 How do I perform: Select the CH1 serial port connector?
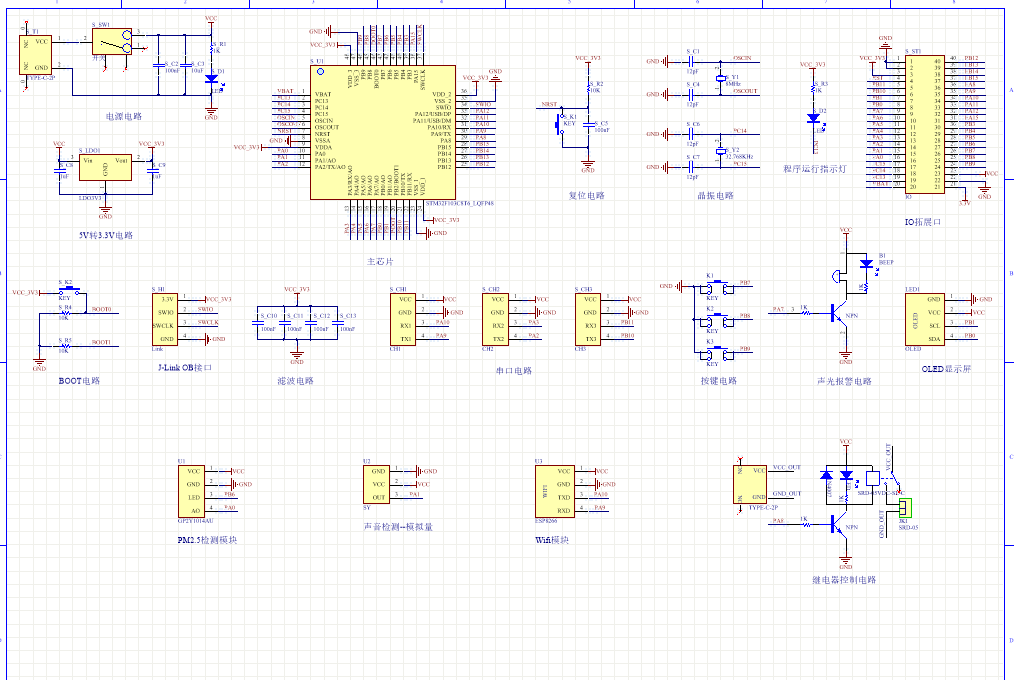click(403, 319)
